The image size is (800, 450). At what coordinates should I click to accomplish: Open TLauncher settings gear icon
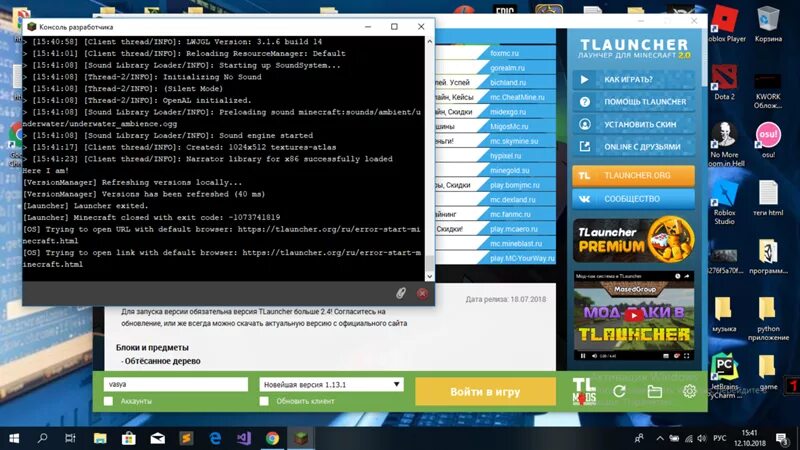689,391
